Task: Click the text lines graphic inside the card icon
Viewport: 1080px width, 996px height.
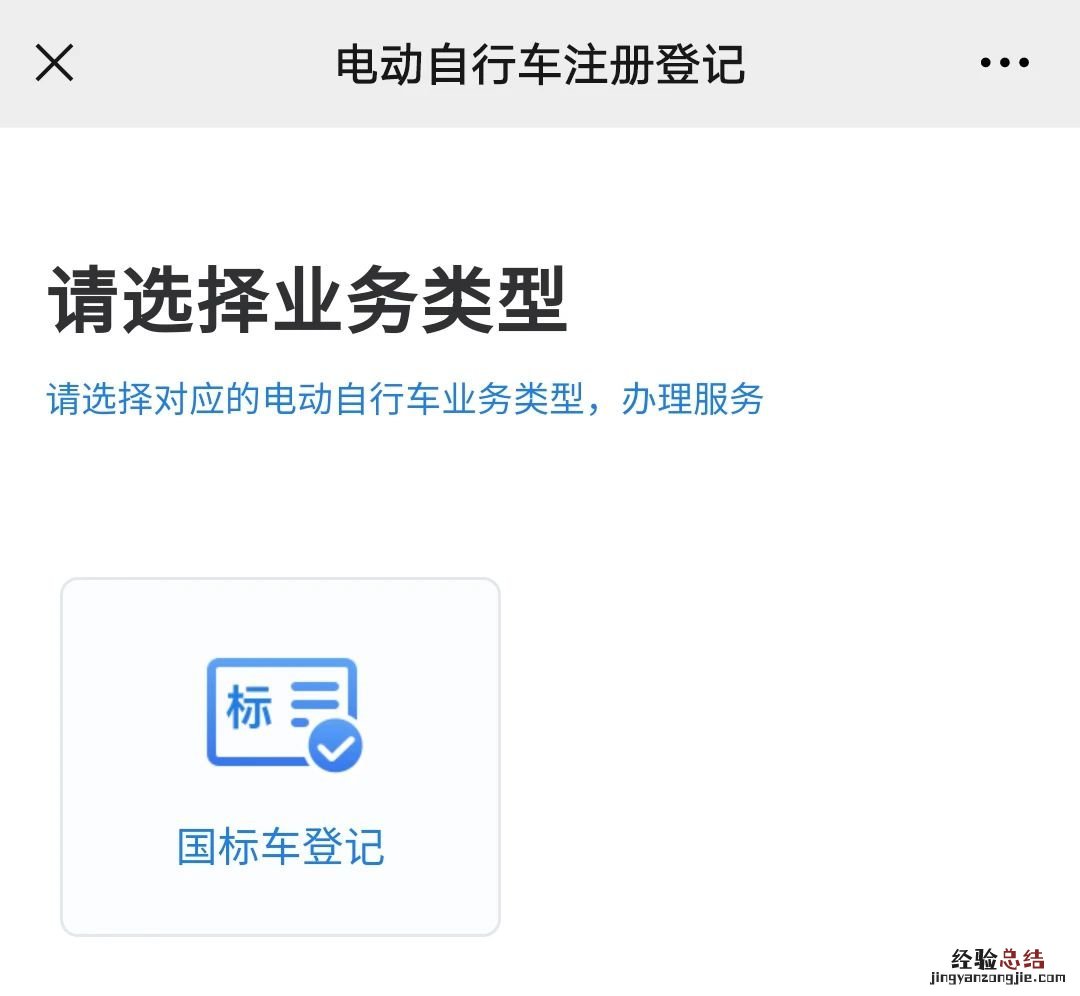Action: pyautogui.click(x=315, y=704)
